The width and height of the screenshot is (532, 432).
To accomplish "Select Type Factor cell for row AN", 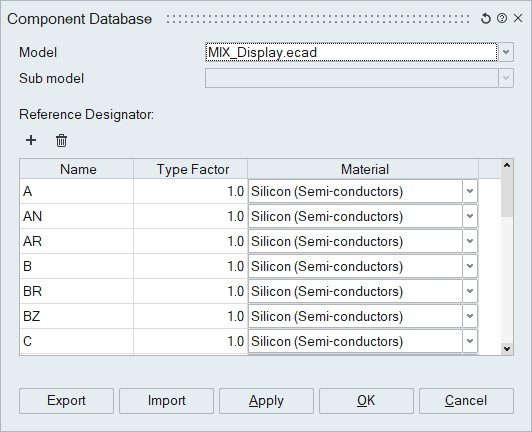I will pos(190,216).
